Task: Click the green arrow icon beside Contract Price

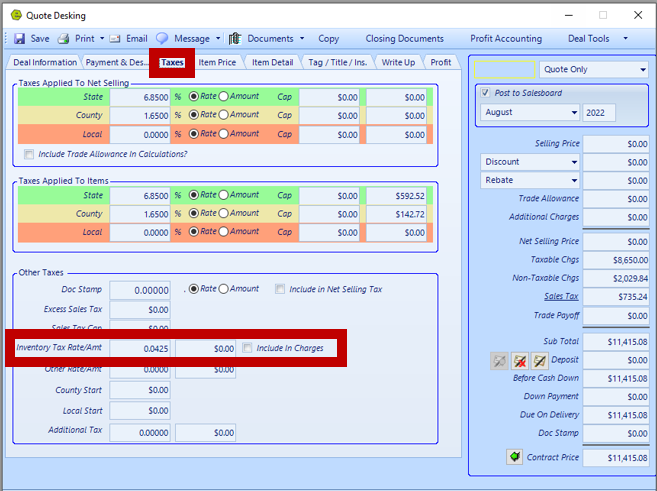Action: coord(515,456)
